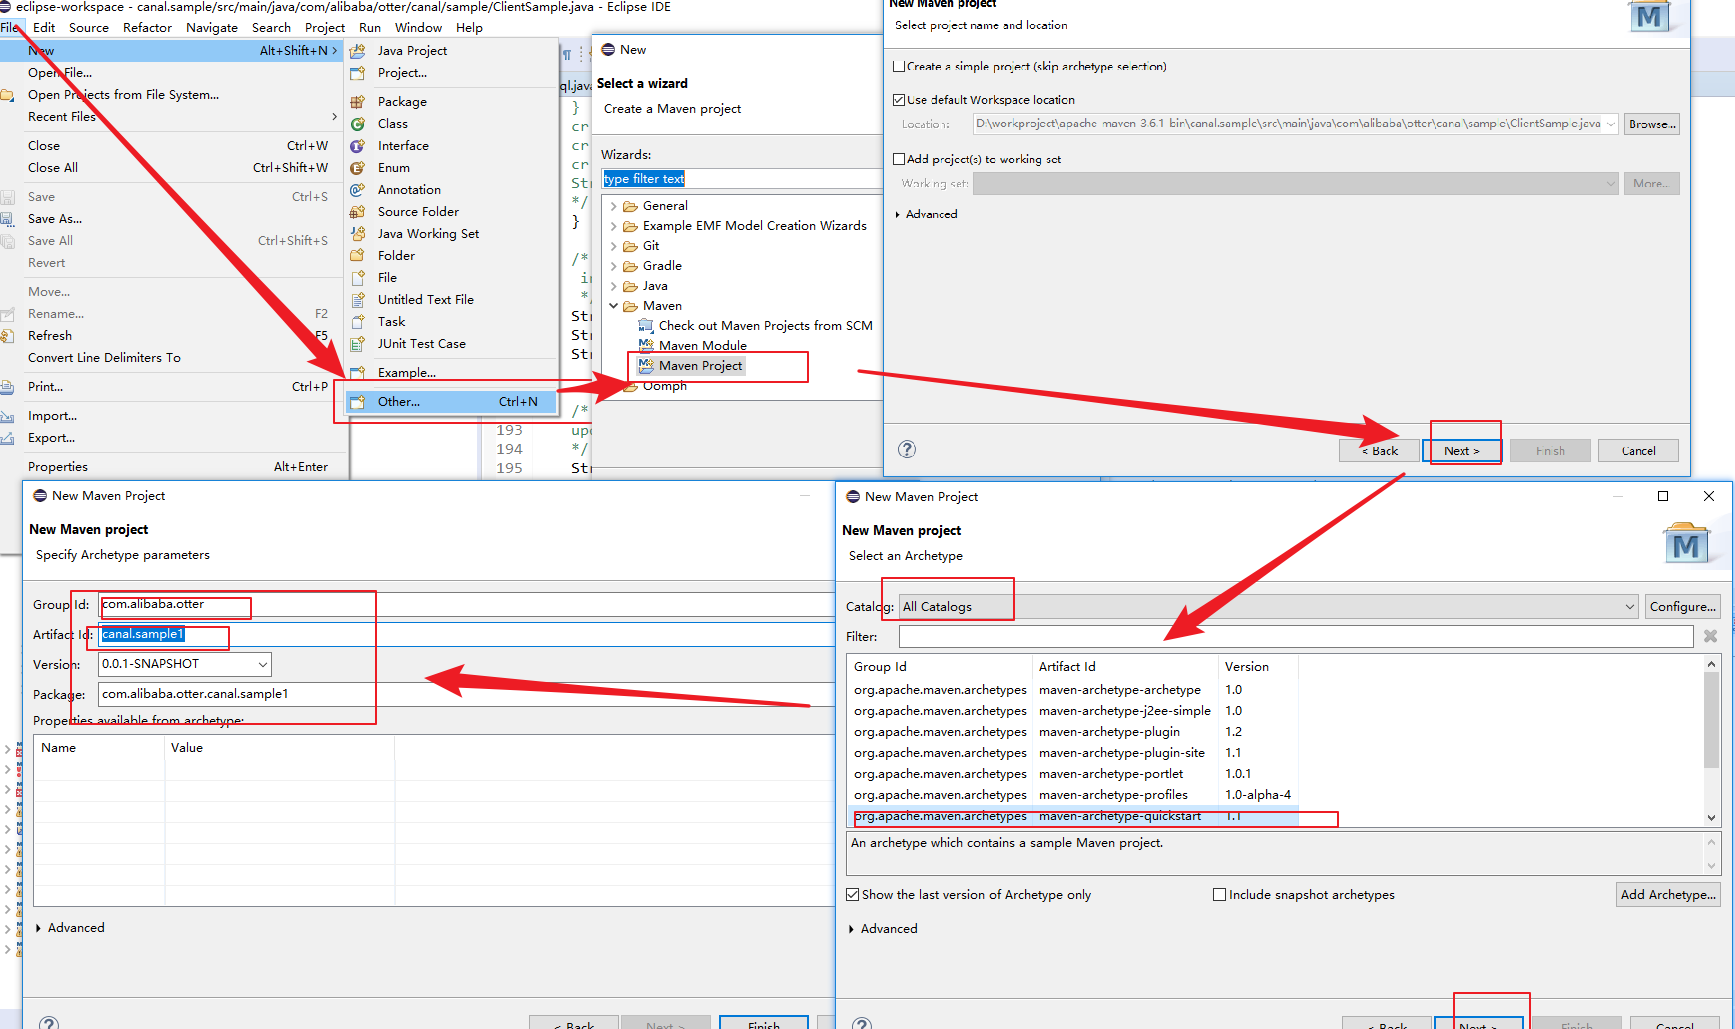Toggle Show the last version of Archetype only
The image size is (1735, 1029).
pos(853,895)
